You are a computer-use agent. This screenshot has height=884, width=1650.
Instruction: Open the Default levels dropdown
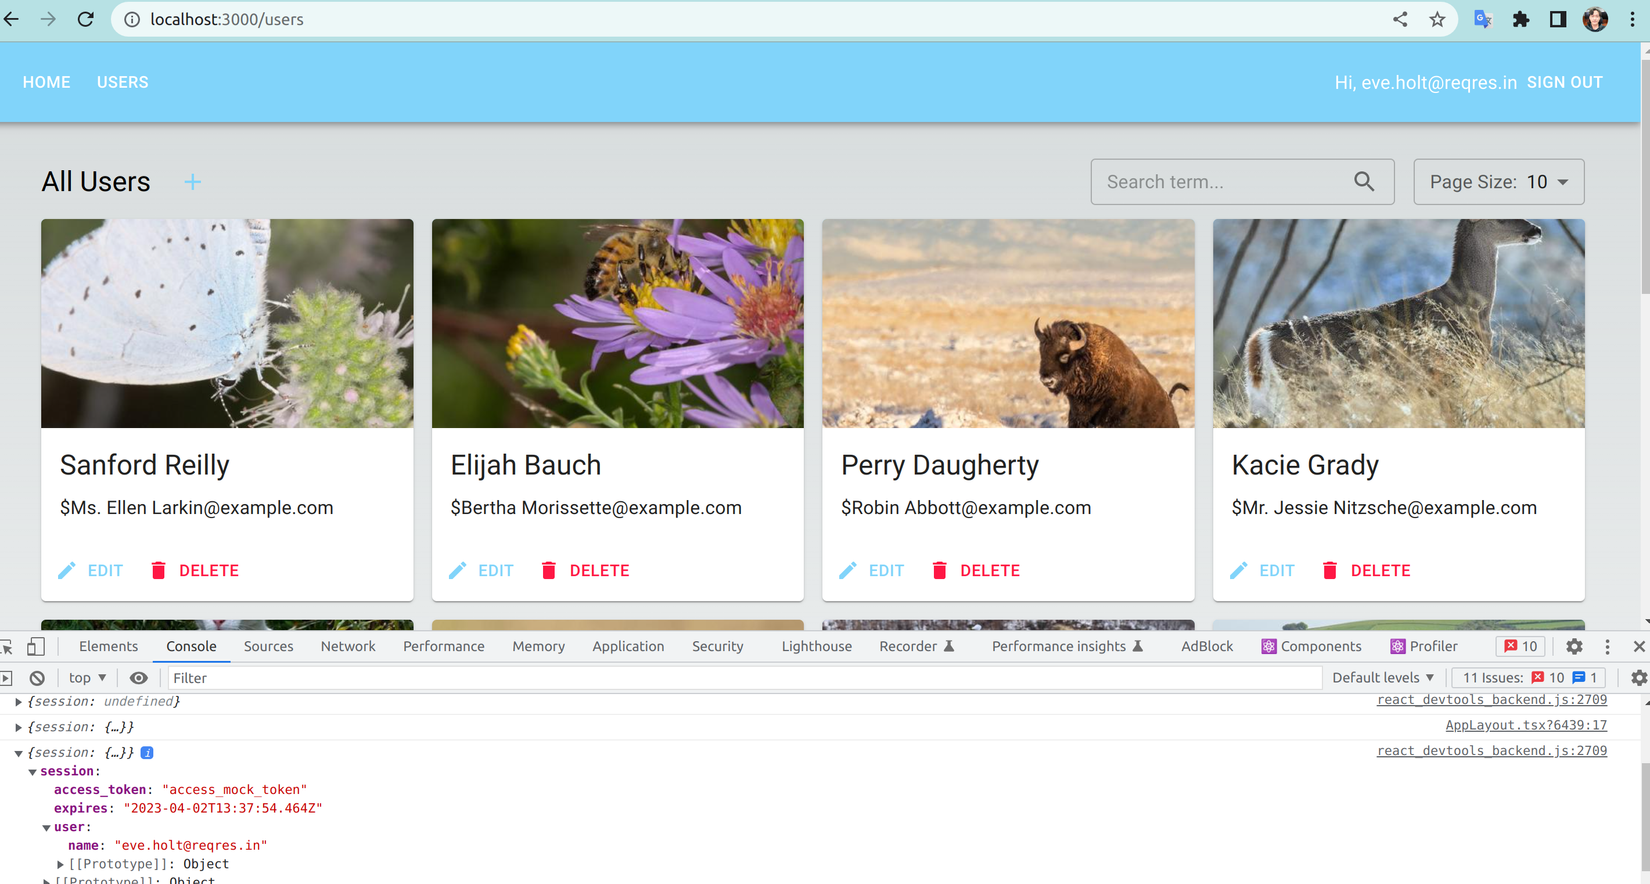[x=1383, y=678]
